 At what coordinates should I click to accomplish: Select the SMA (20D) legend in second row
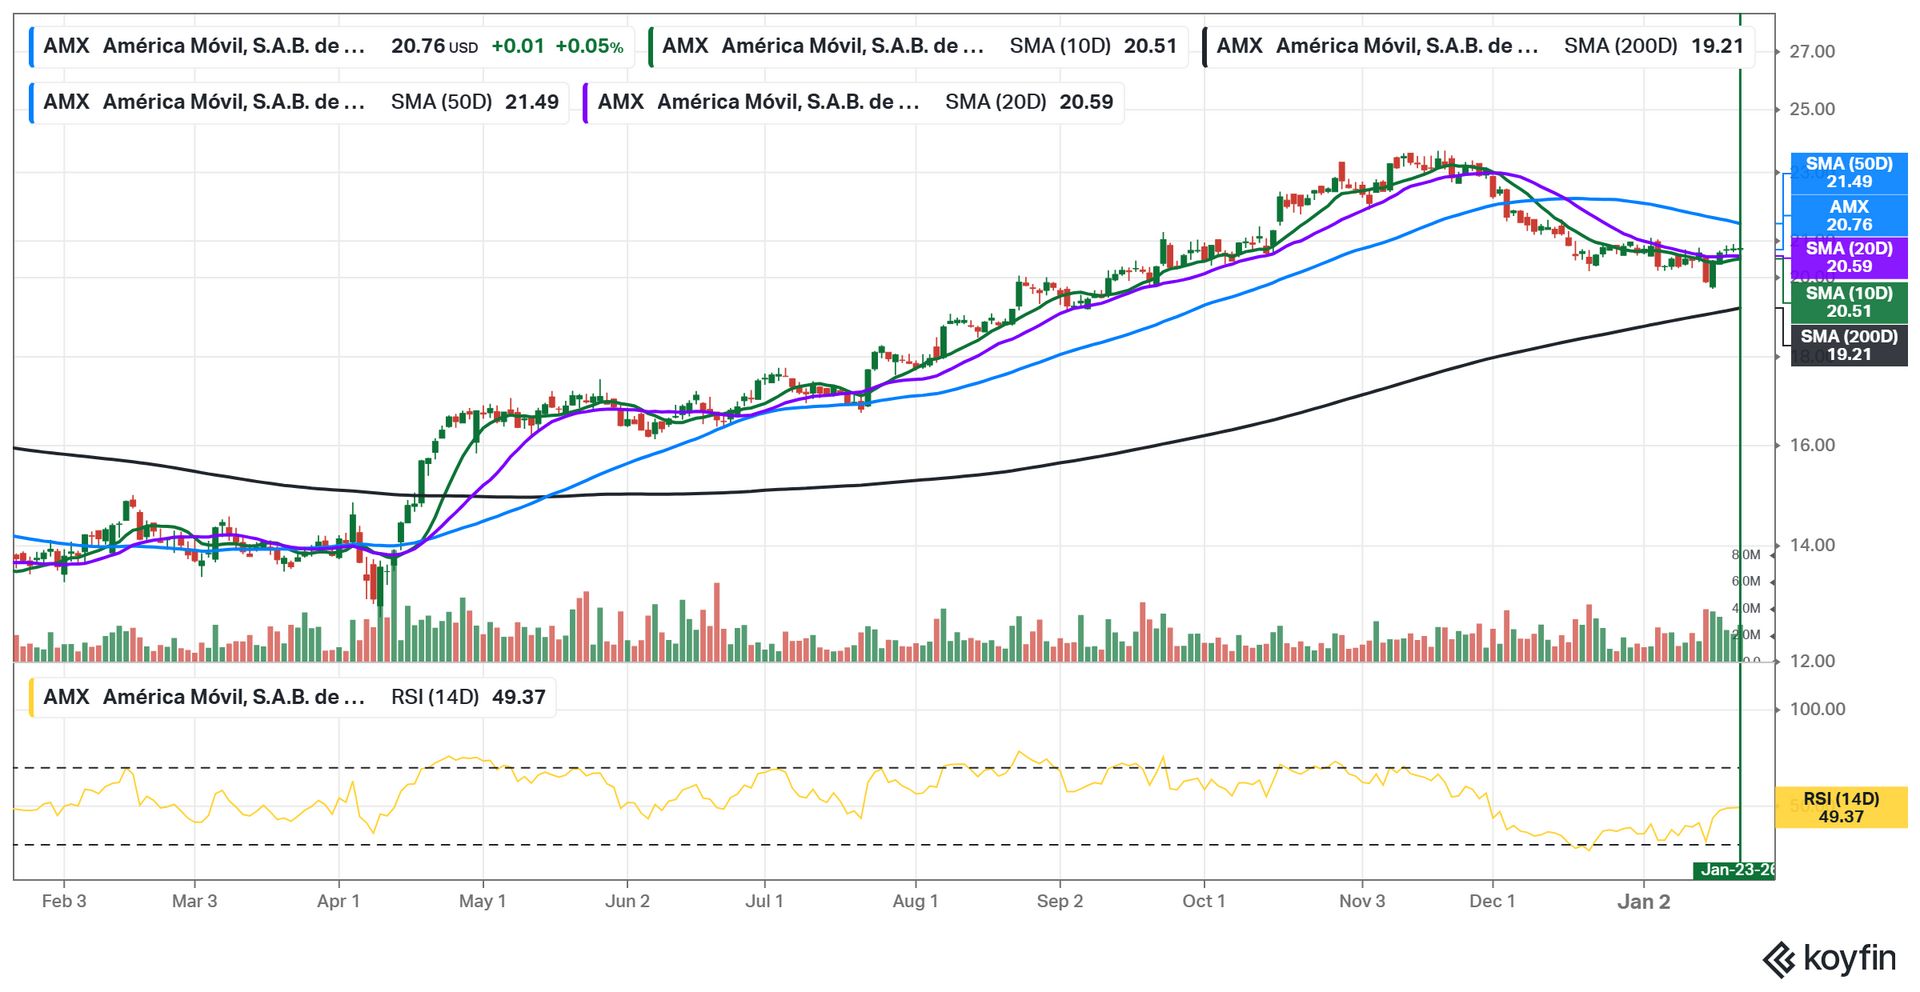[x=854, y=102]
